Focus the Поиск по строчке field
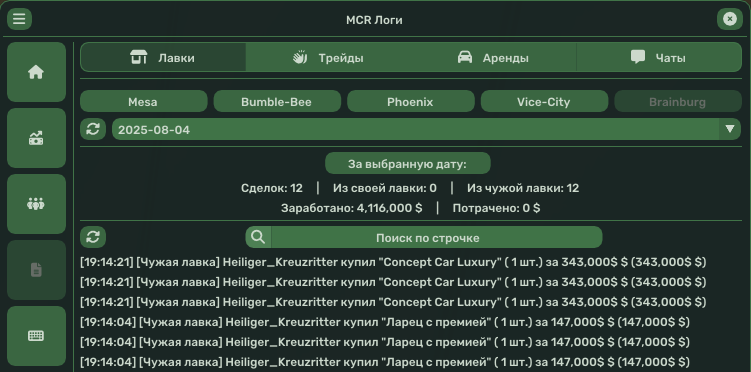This screenshot has height=372, width=751. pyautogui.click(x=436, y=237)
